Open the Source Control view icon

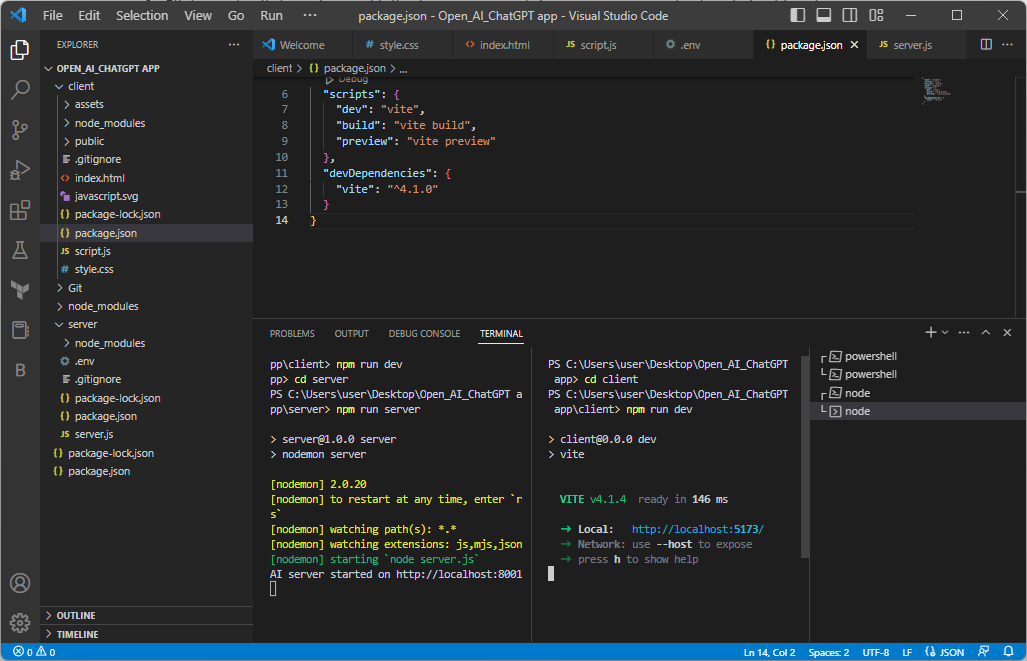pos(20,130)
